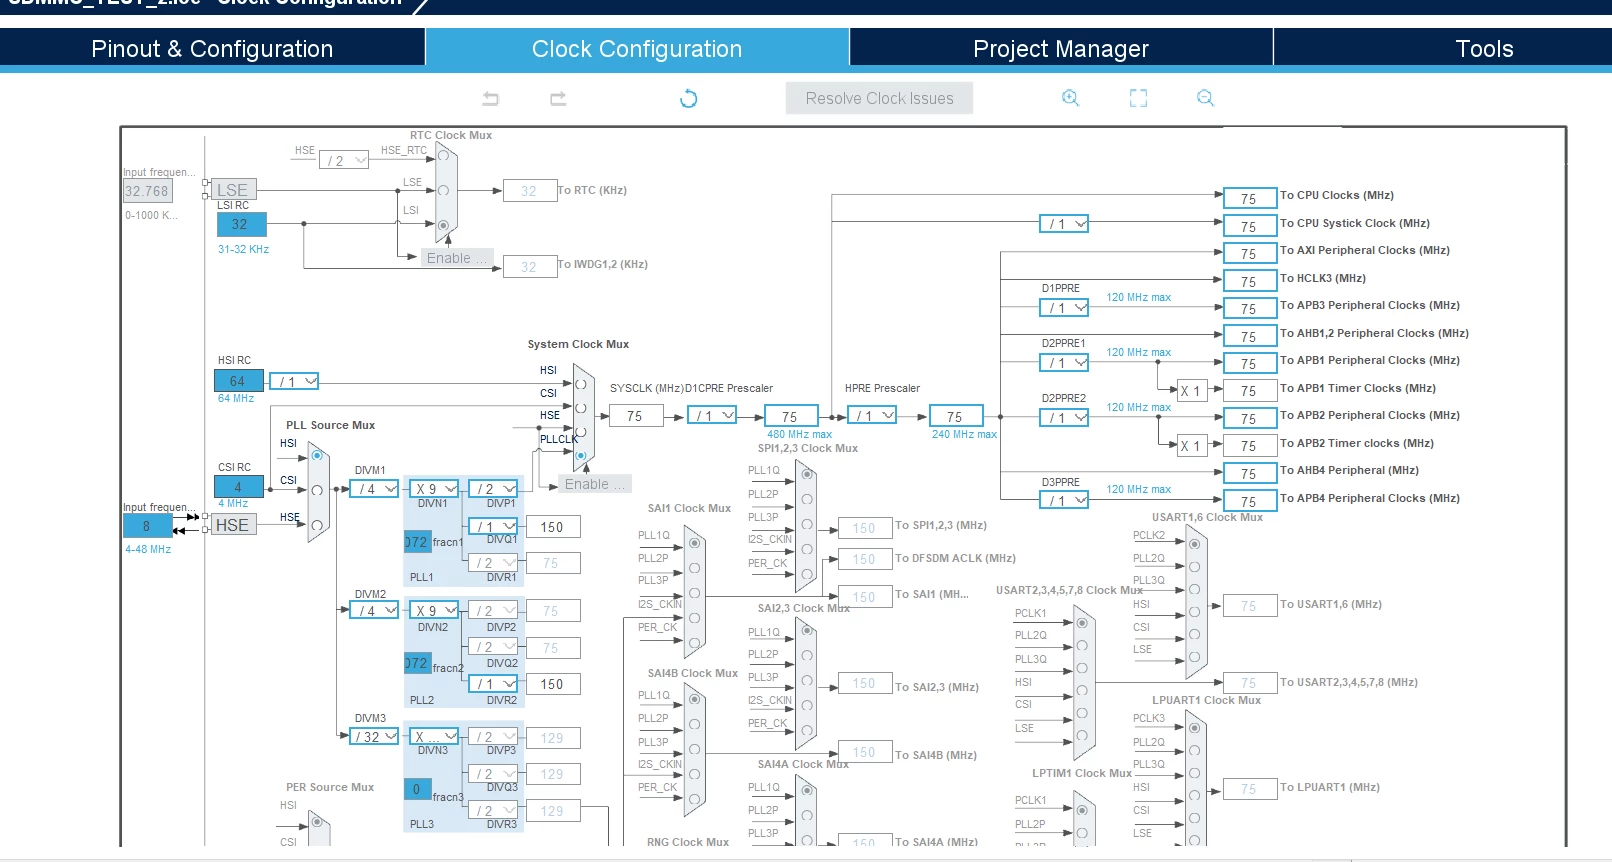Select LSE in RTC Clock Mux

coord(443,190)
